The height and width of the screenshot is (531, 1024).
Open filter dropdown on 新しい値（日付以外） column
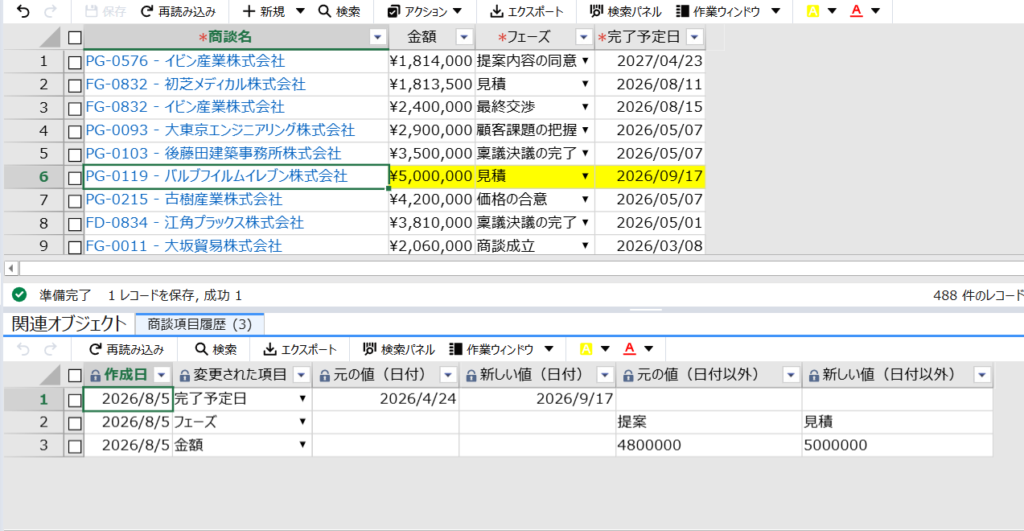[x=982, y=375]
